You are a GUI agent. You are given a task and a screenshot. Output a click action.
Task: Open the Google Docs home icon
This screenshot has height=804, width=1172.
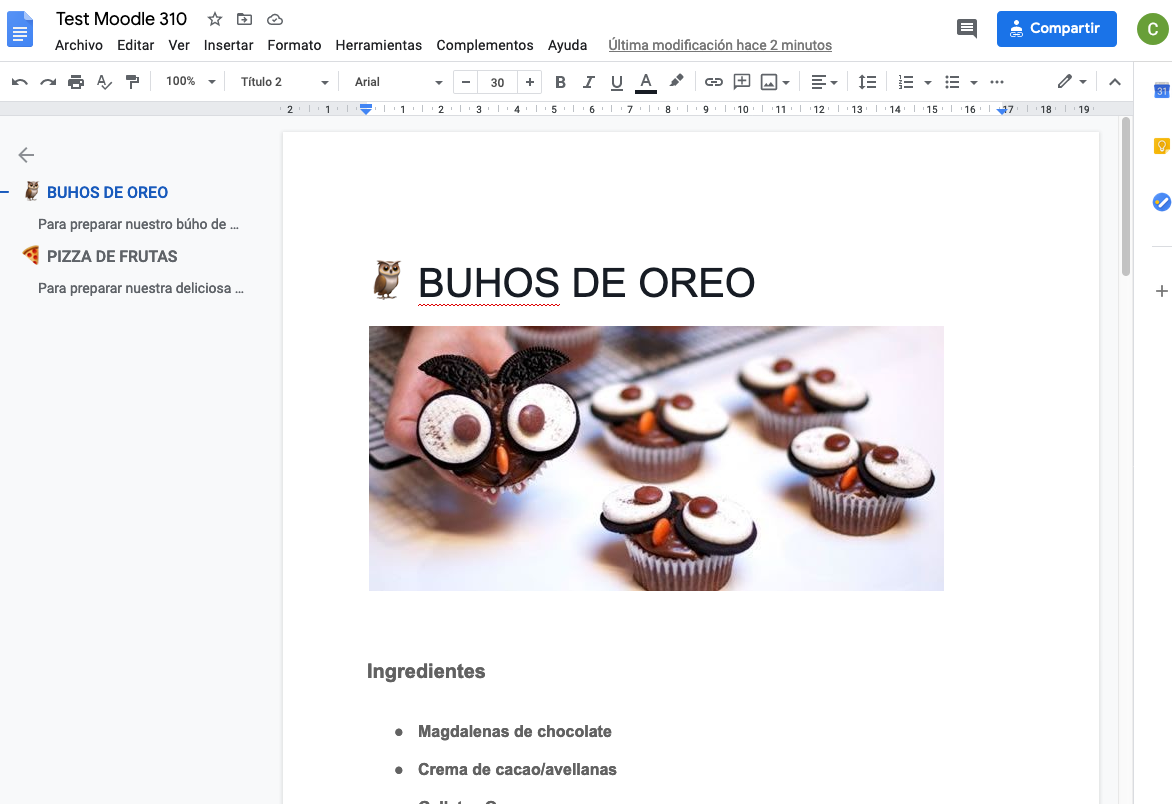(x=20, y=30)
